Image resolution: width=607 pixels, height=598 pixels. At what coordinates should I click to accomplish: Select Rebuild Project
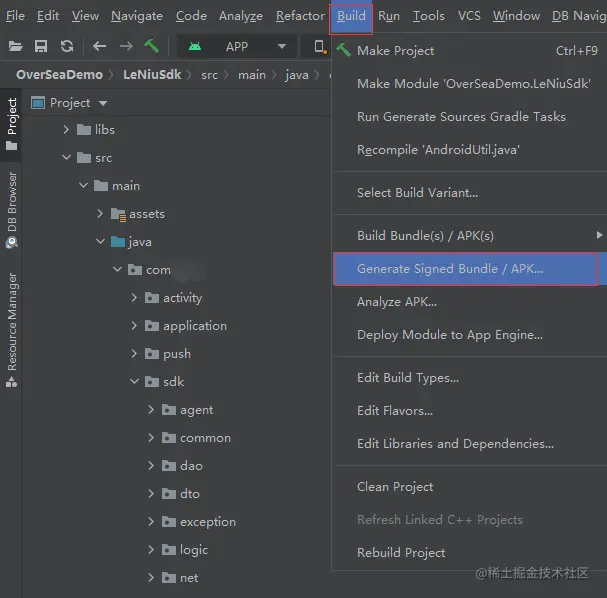[470, 552]
